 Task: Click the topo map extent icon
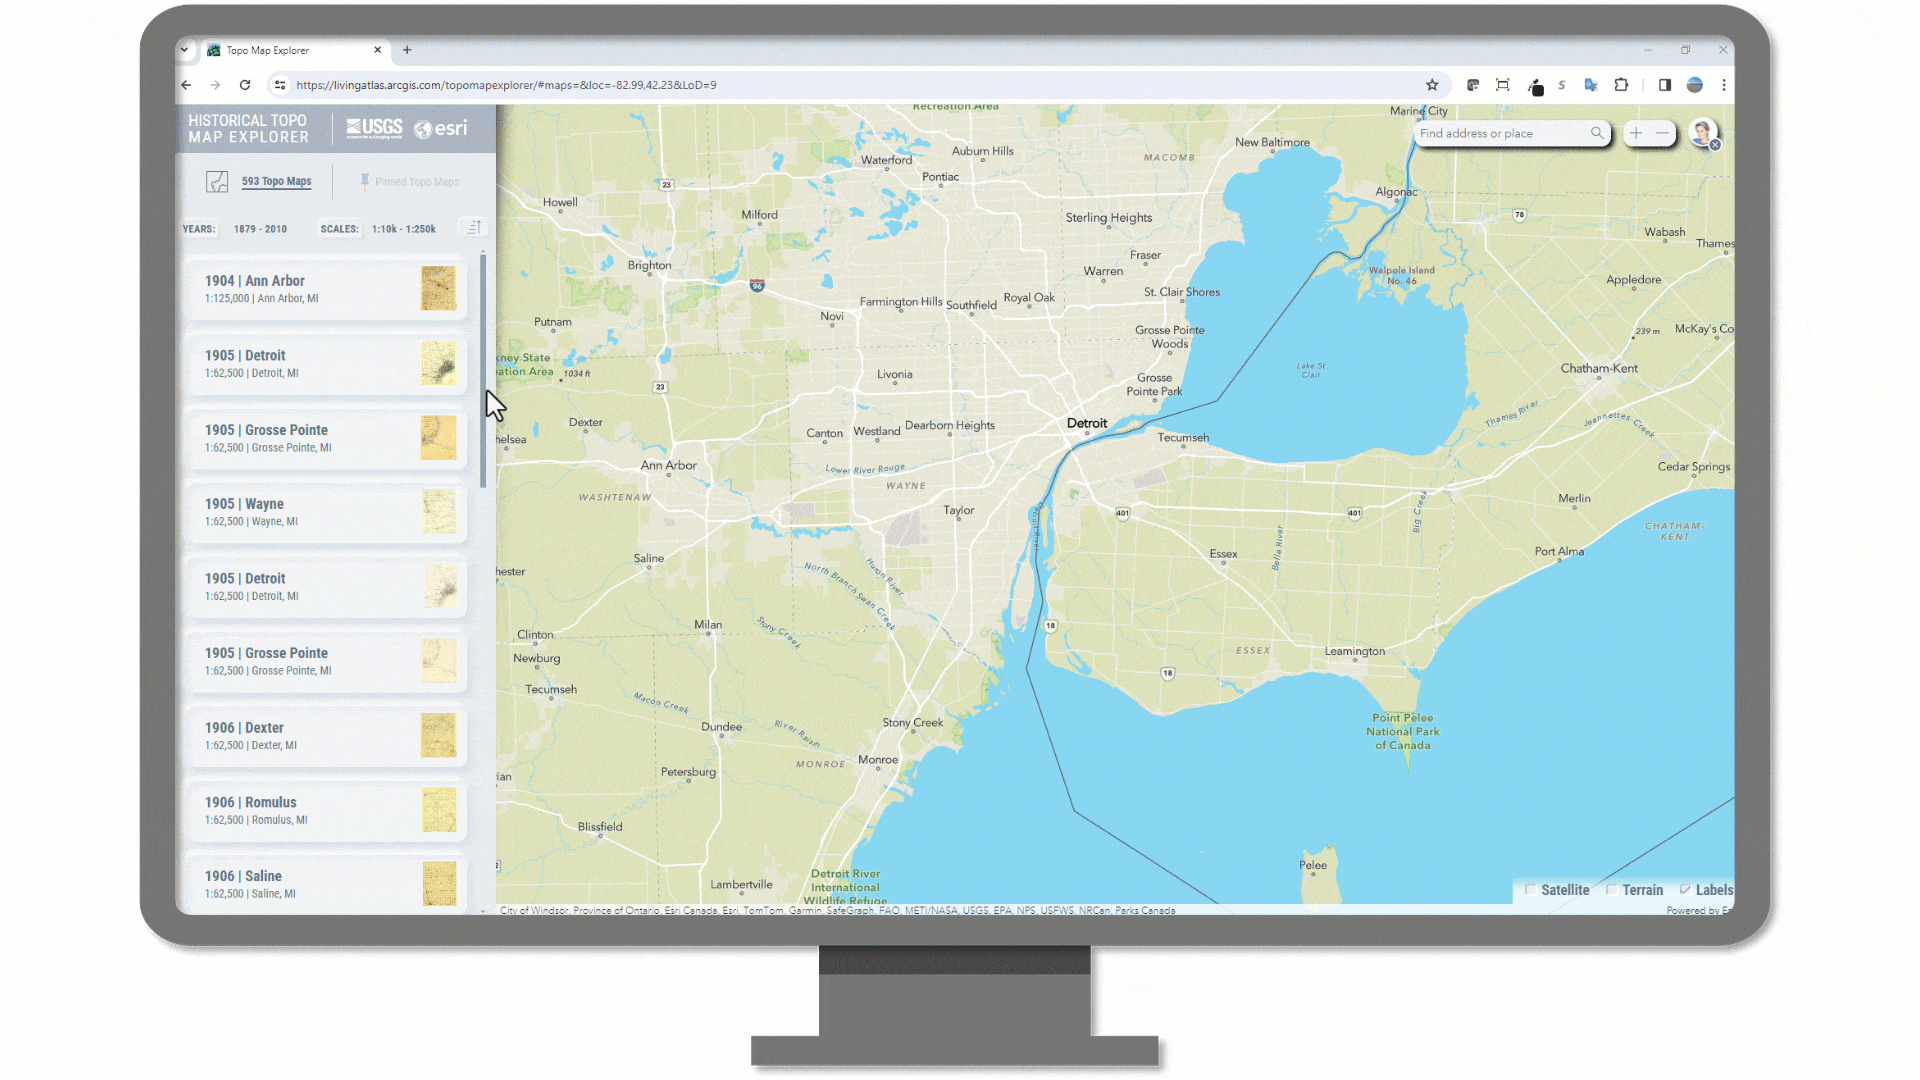[x=217, y=182]
